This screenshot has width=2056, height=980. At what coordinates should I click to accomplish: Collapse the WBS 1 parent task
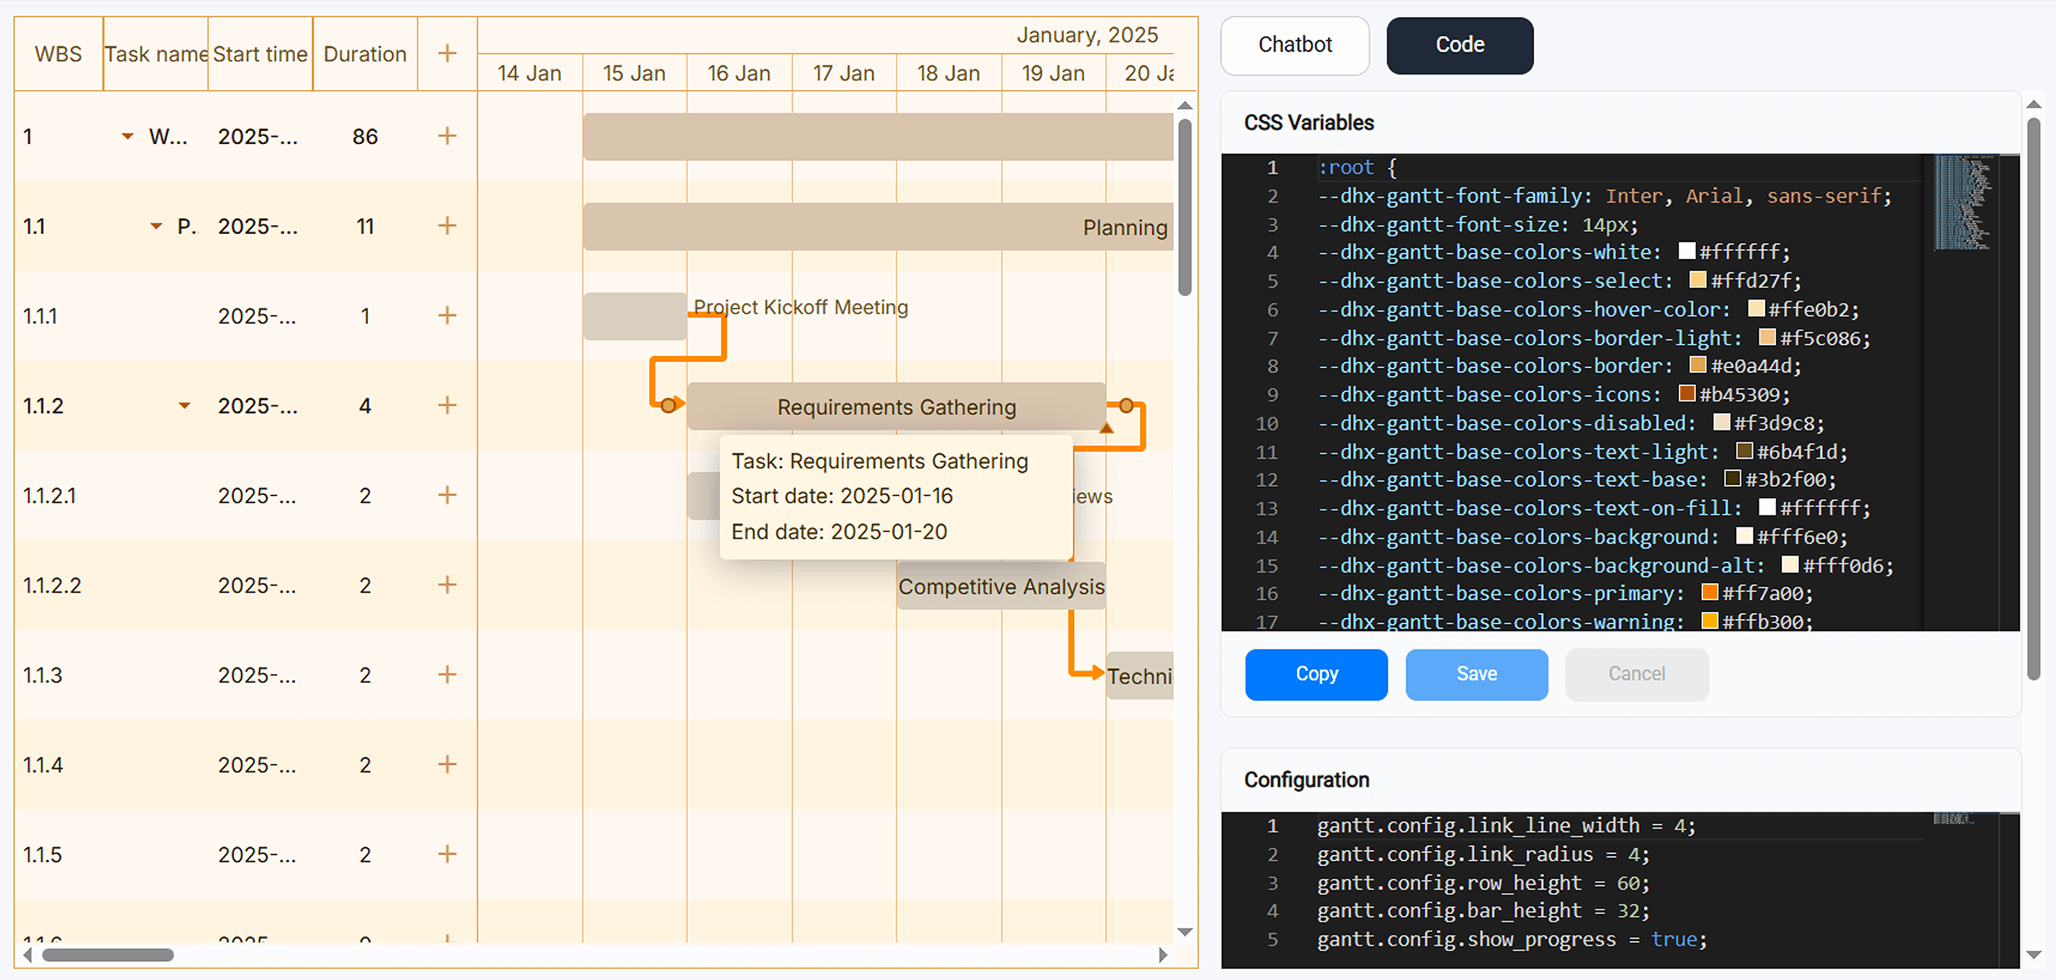[x=127, y=136]
